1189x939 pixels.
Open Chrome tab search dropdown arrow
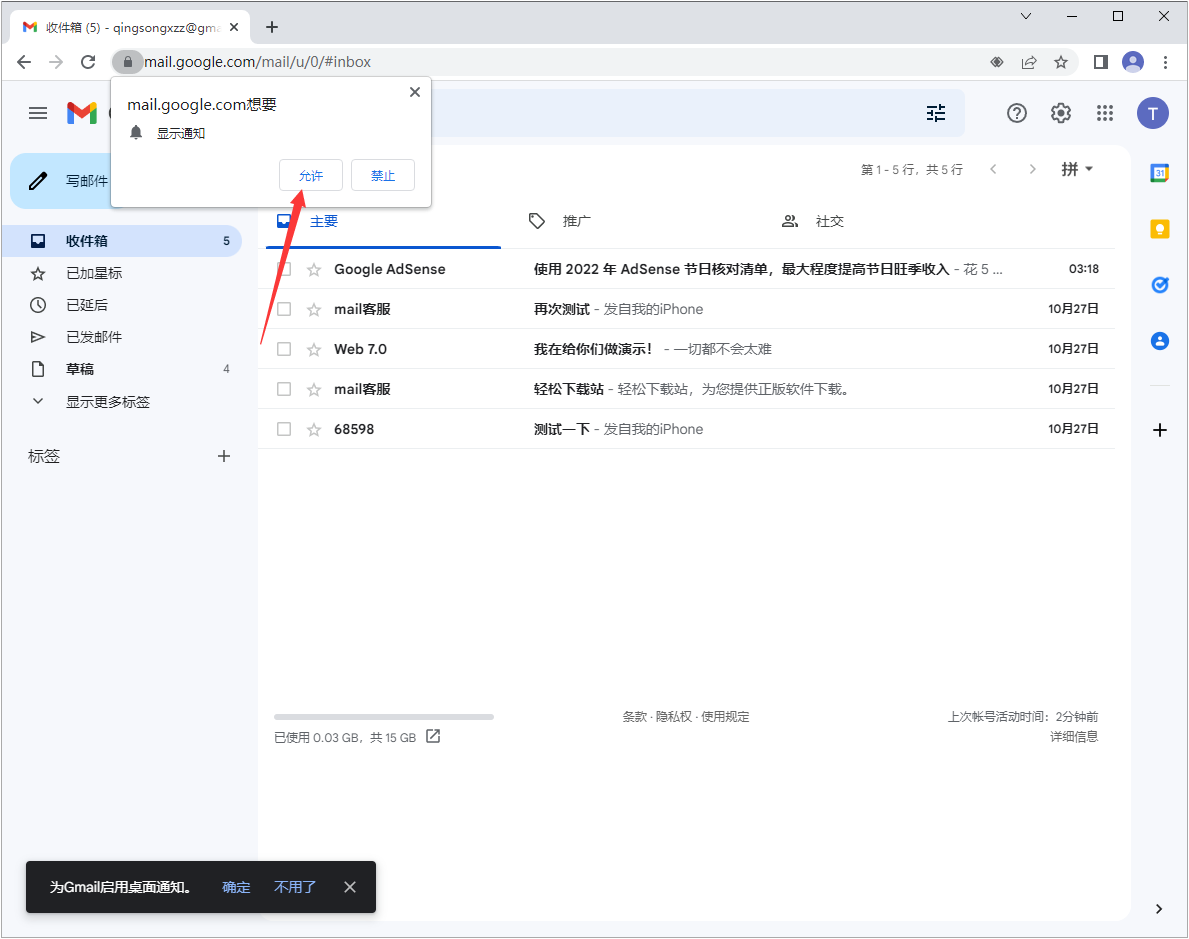(1025, 16)
